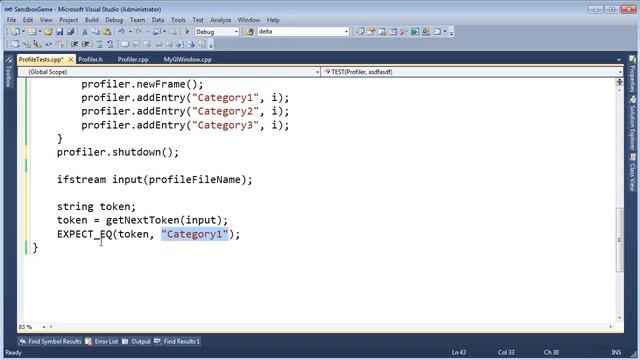The width and height of the screenshot is (640, 360).
Task: Open the Analyze menu
Action: [220, 20]
